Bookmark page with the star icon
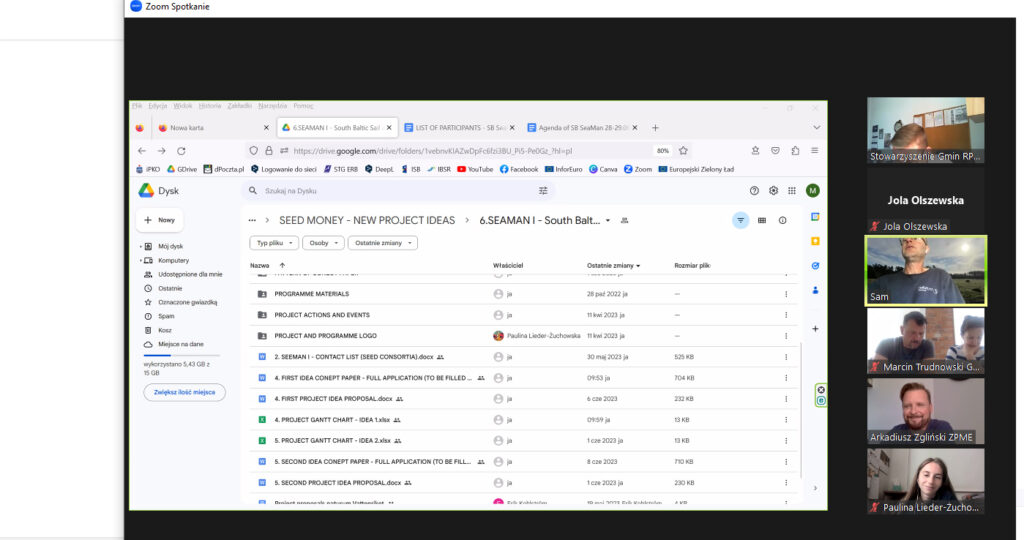Viewport: 1024px width, 540px height. click(683, 151)
